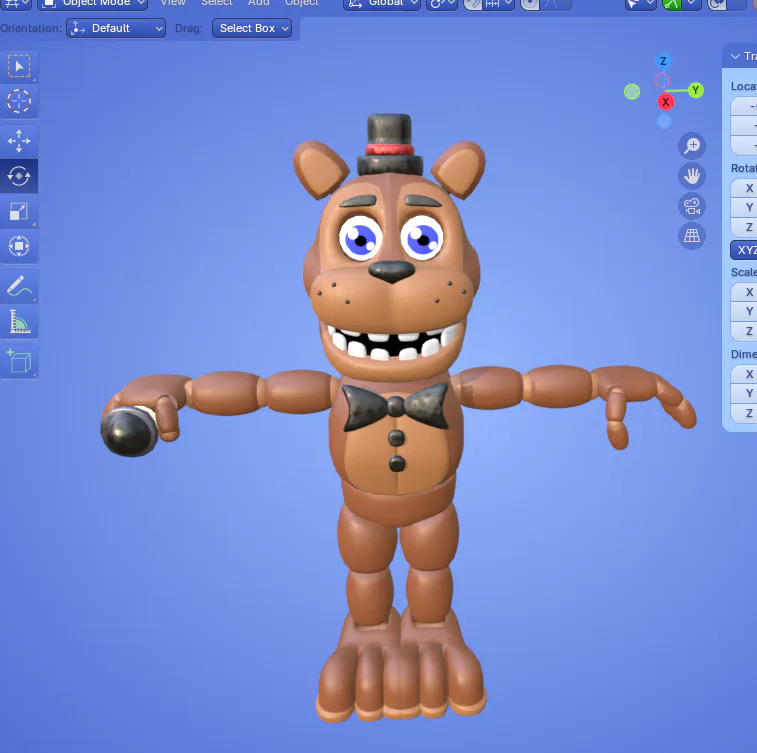Click the red outlined negative X gizmo circle
The height and width of the screenshot is (753, 757).
662,81
